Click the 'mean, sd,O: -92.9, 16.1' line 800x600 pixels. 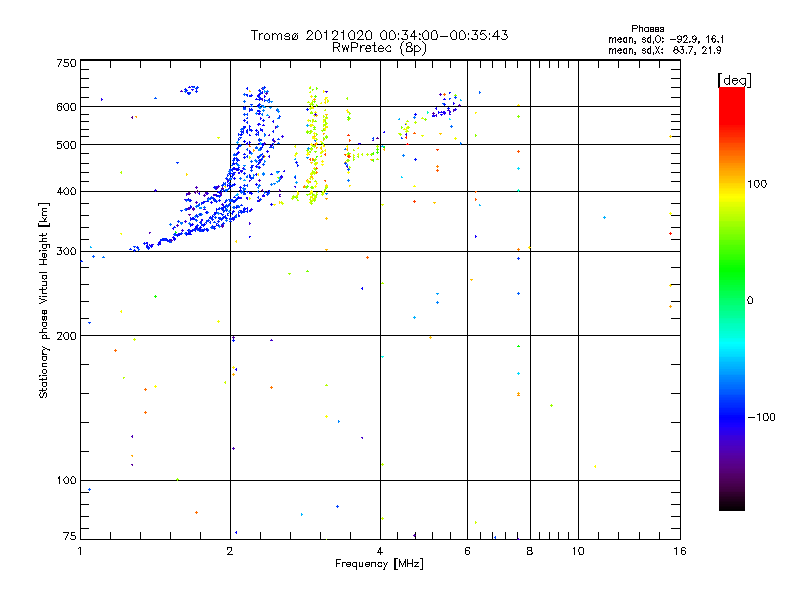666,39
